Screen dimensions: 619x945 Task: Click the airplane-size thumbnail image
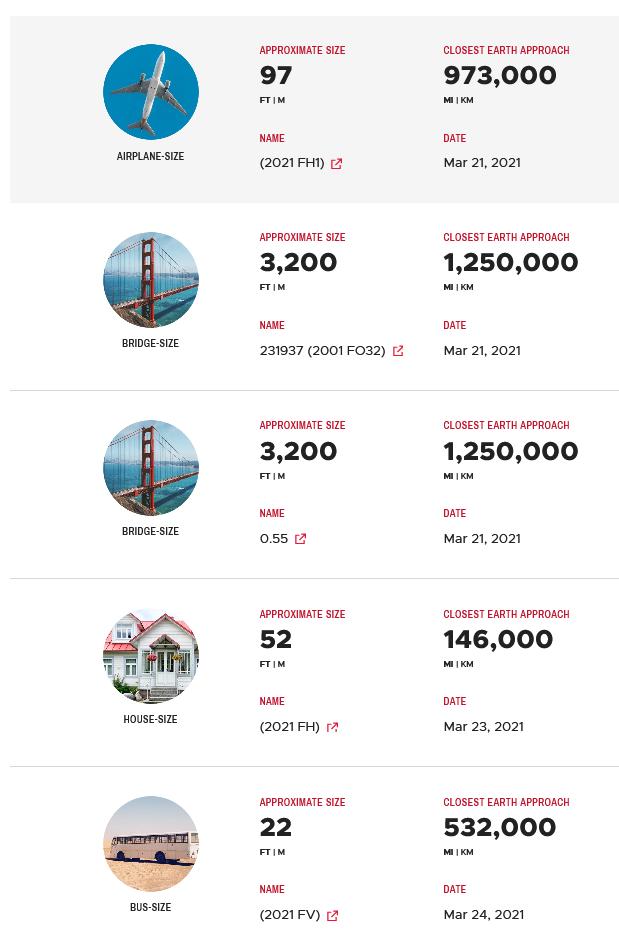tap(151, 92)
